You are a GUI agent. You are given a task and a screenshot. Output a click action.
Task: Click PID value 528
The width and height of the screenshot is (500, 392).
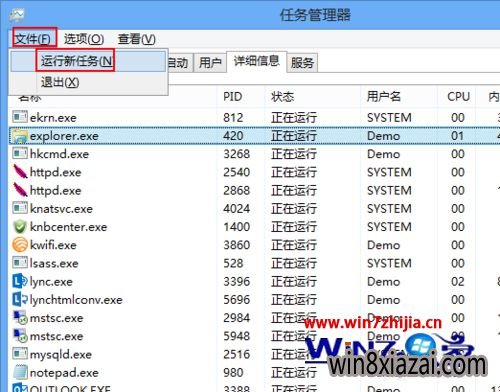click(x=233, y=263)
